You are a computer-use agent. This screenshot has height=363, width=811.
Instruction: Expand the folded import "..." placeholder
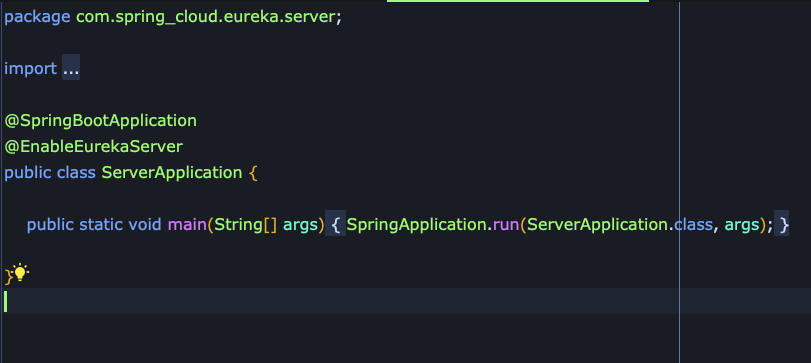tap(71, 68)
